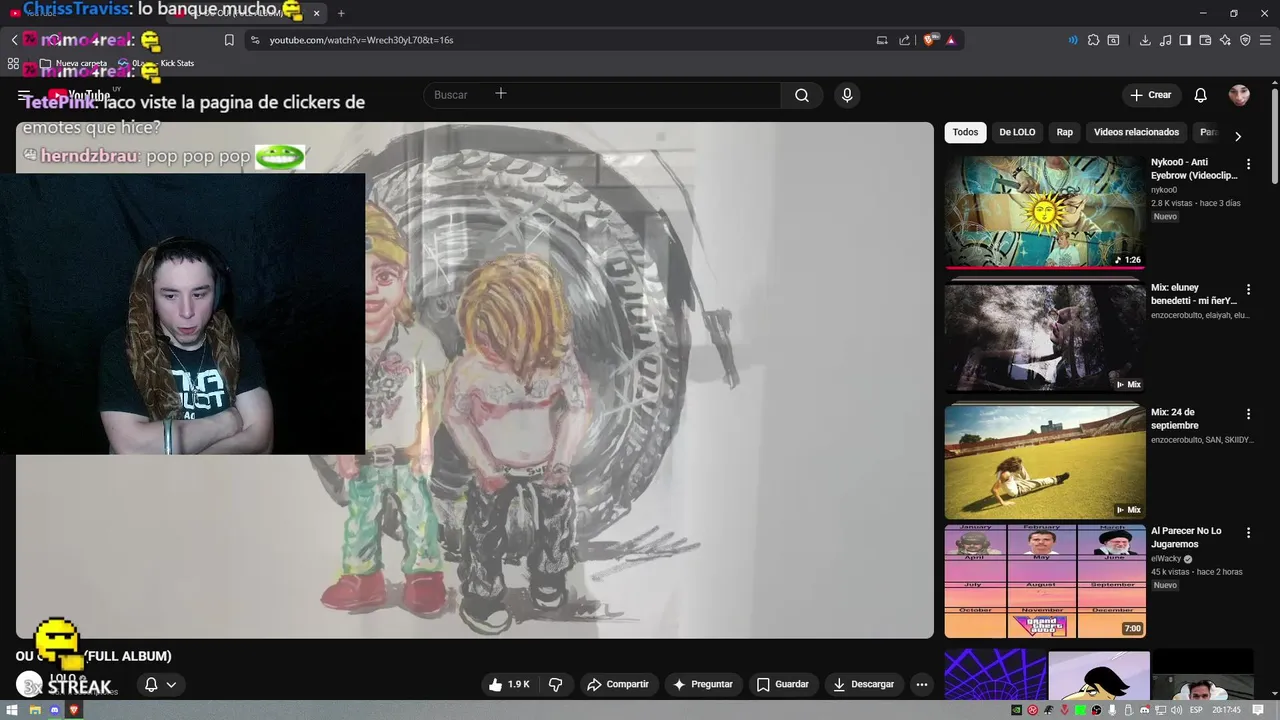Open Discord in the taskbar
This screenshot has height=720, width=1280.
point(54,710)
